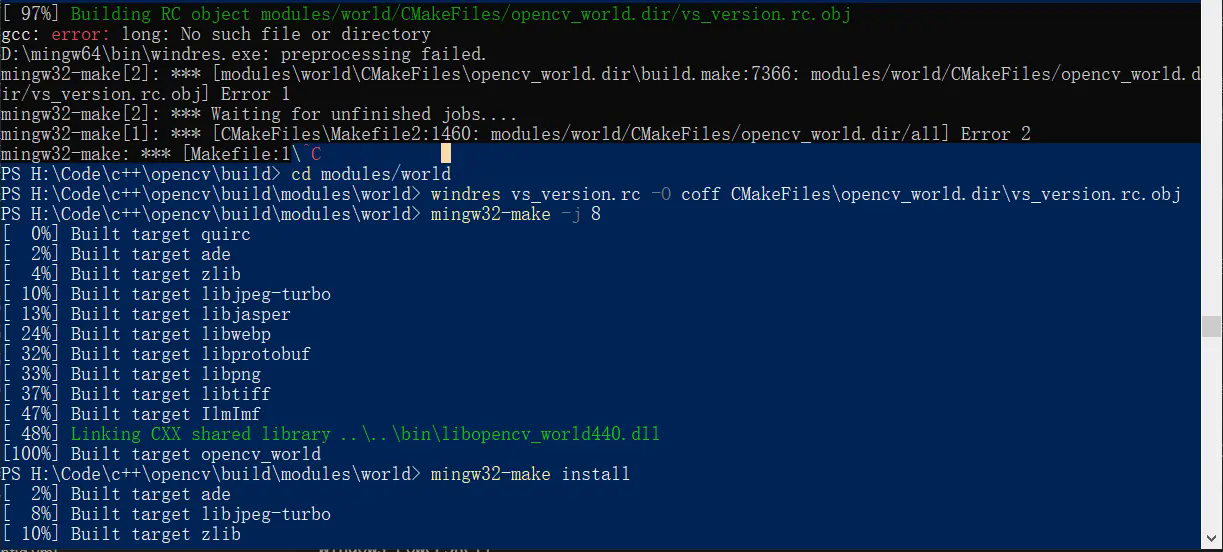
Task: Click 'Built target libprotobuf' line
Action: pos(156,354)
